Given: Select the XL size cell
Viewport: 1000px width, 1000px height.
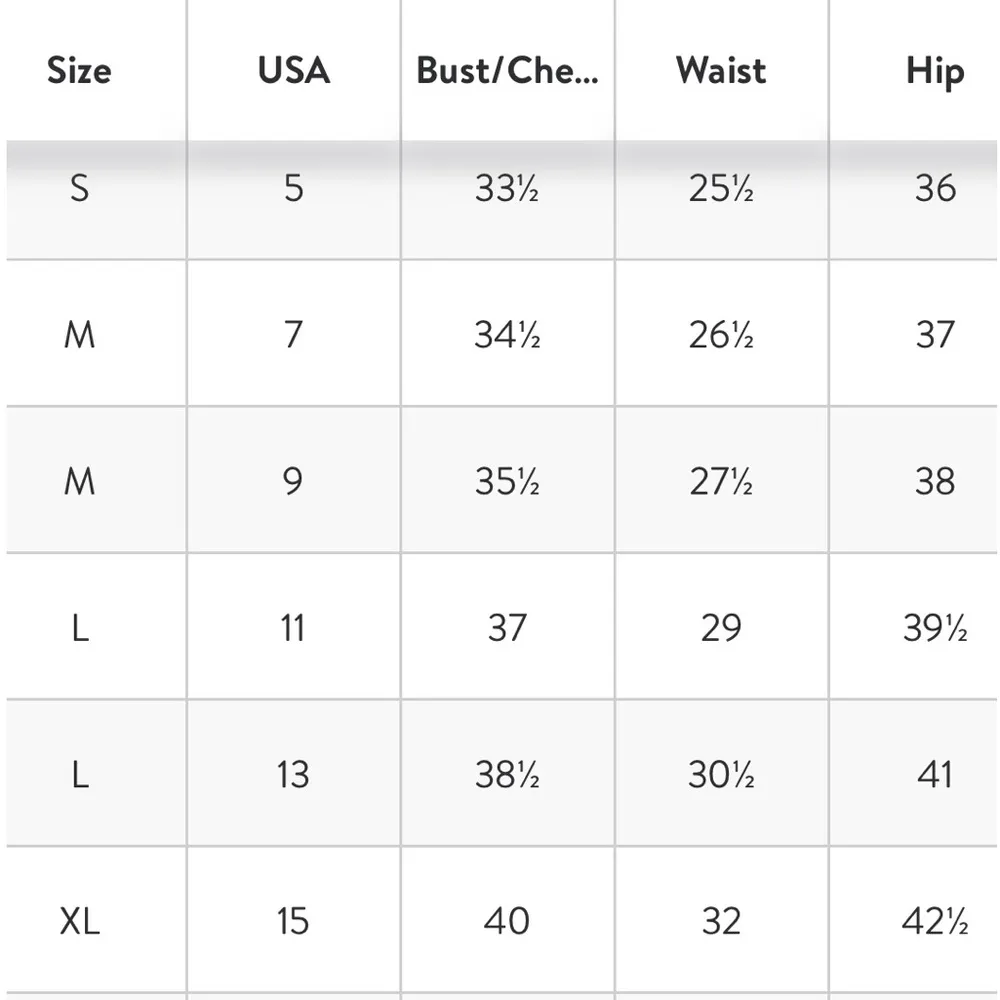Looking at the screenshot, I should (x=79, y=921).
